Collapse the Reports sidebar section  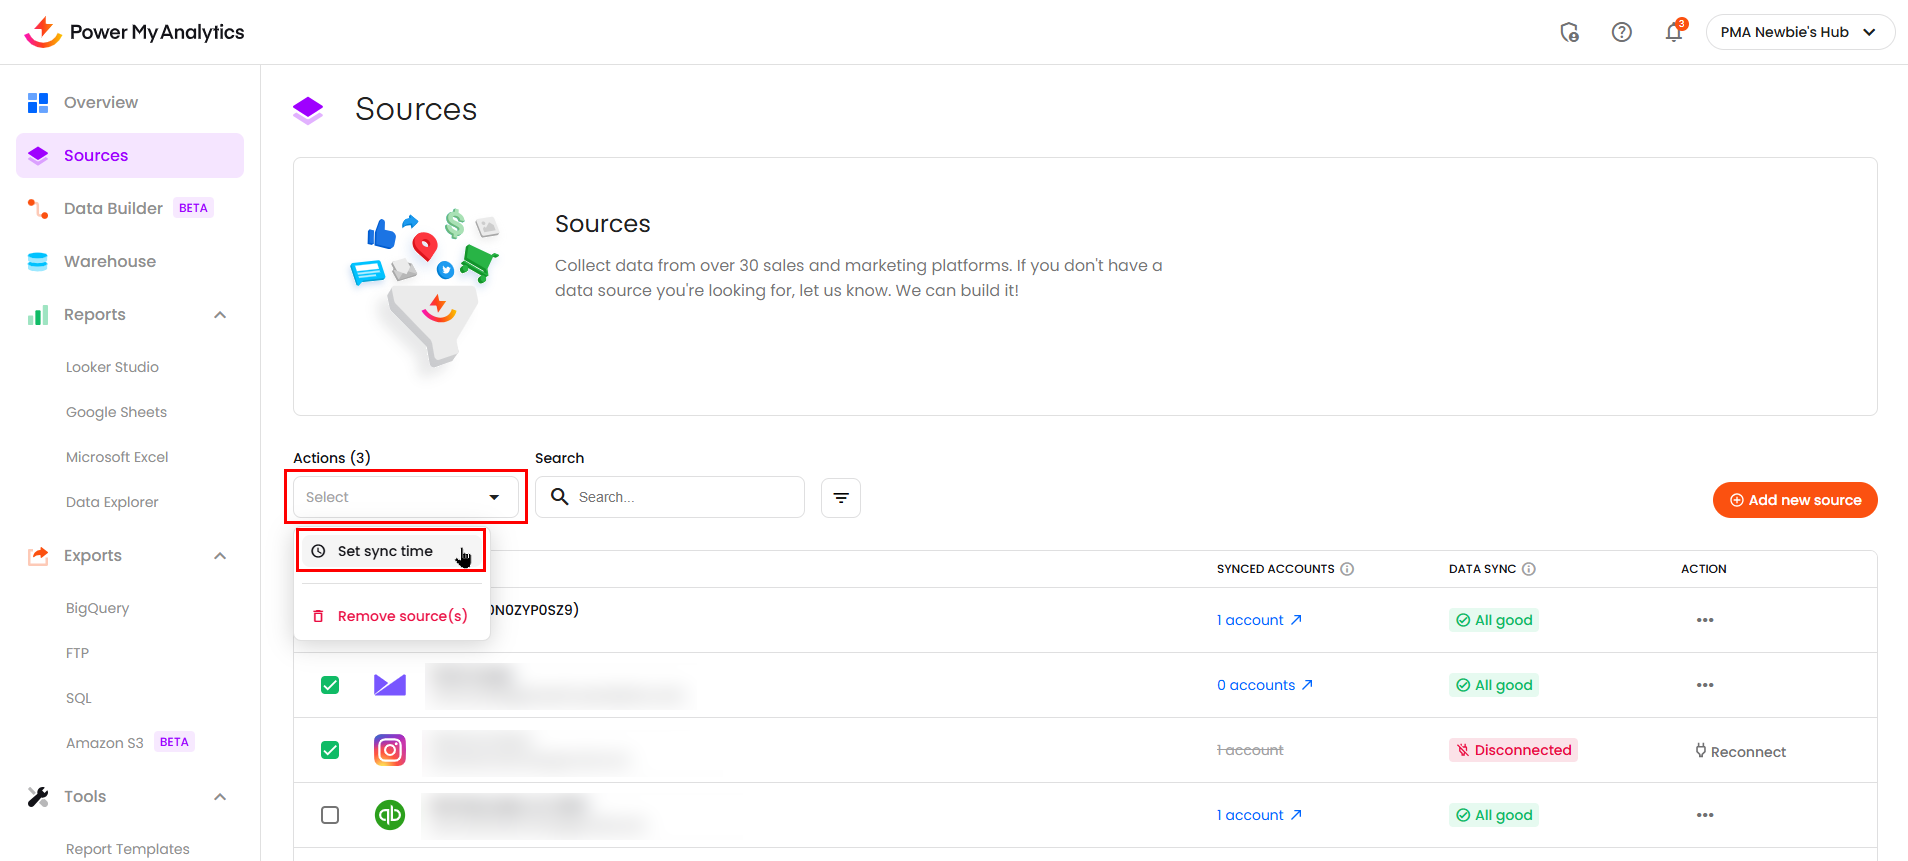tap(220, 315)
